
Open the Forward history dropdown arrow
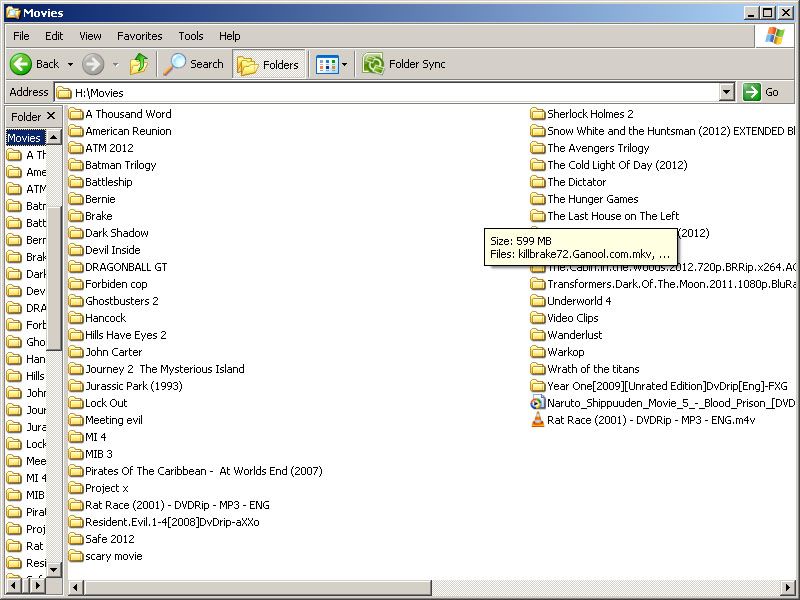pos(116,65)
